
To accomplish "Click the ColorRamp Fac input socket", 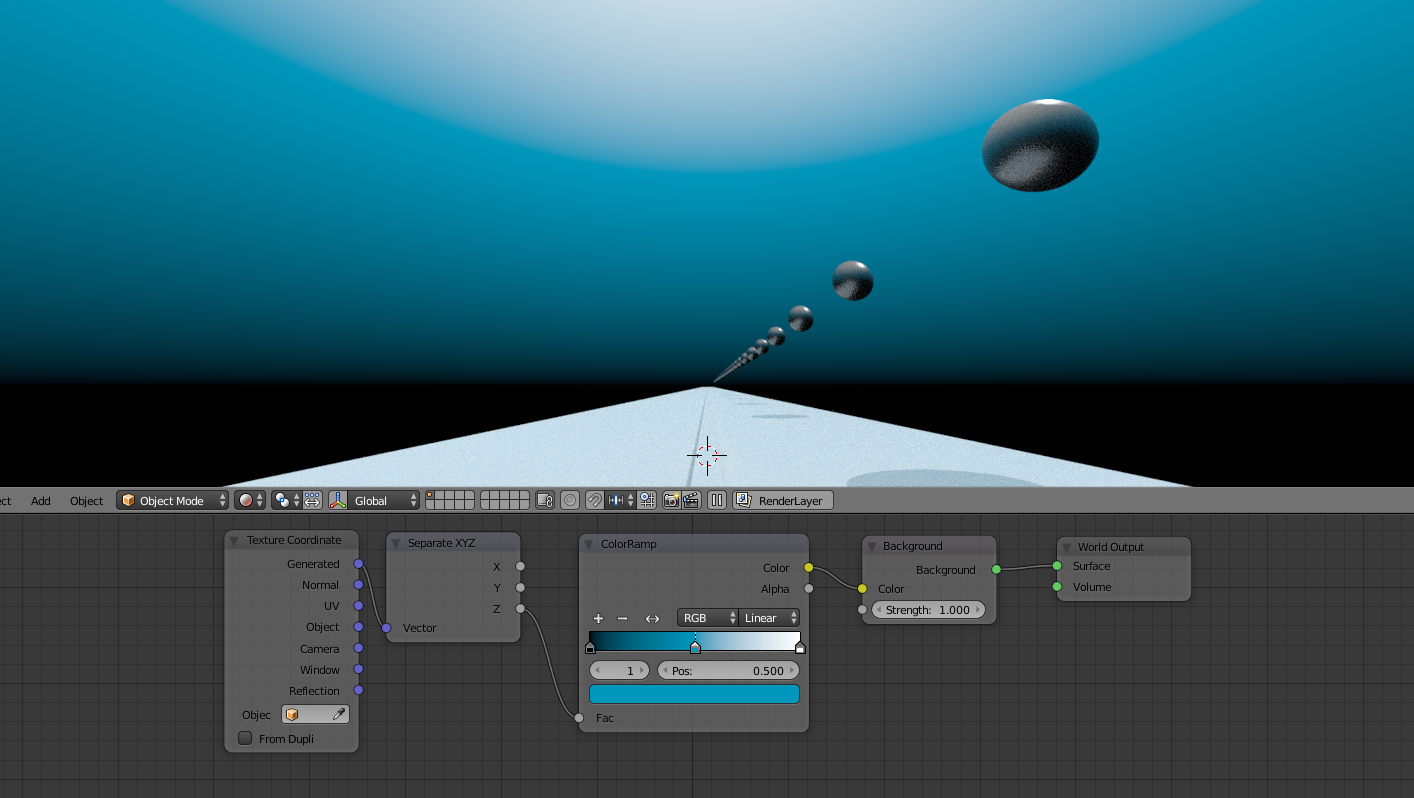I will (579, 717).
